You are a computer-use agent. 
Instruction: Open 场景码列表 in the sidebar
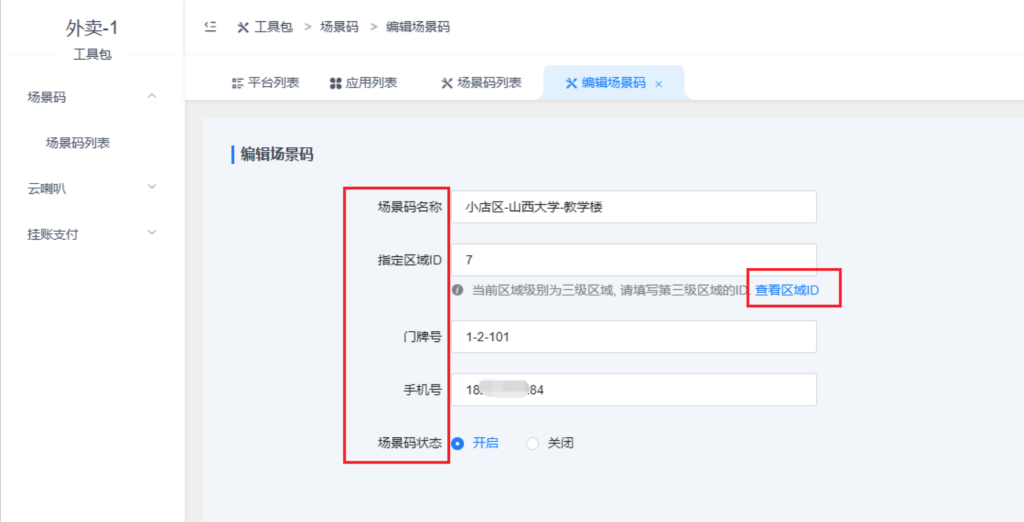click(78, 143)
